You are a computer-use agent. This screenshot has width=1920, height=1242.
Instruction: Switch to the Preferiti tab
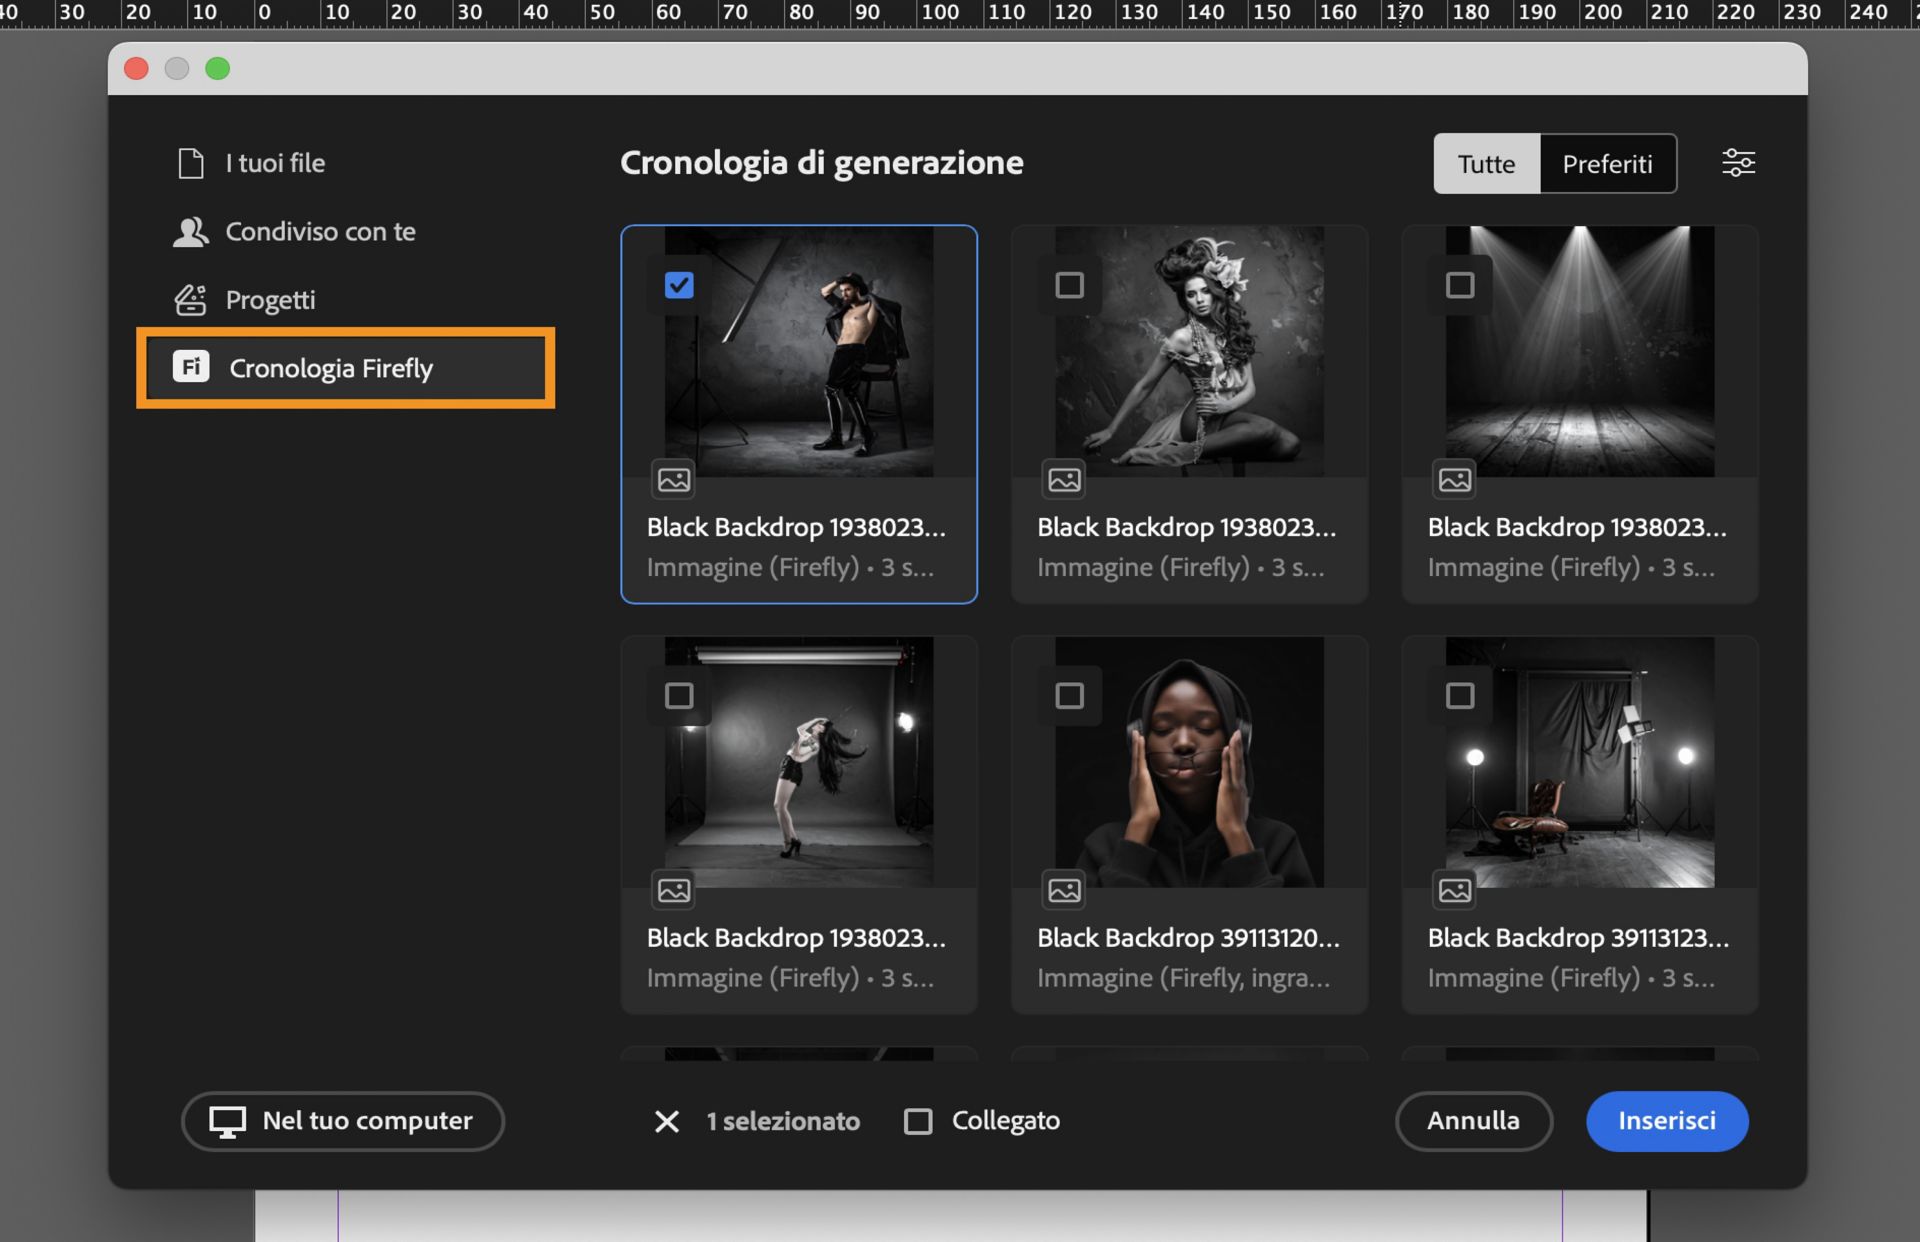(x=1607, y=163)
